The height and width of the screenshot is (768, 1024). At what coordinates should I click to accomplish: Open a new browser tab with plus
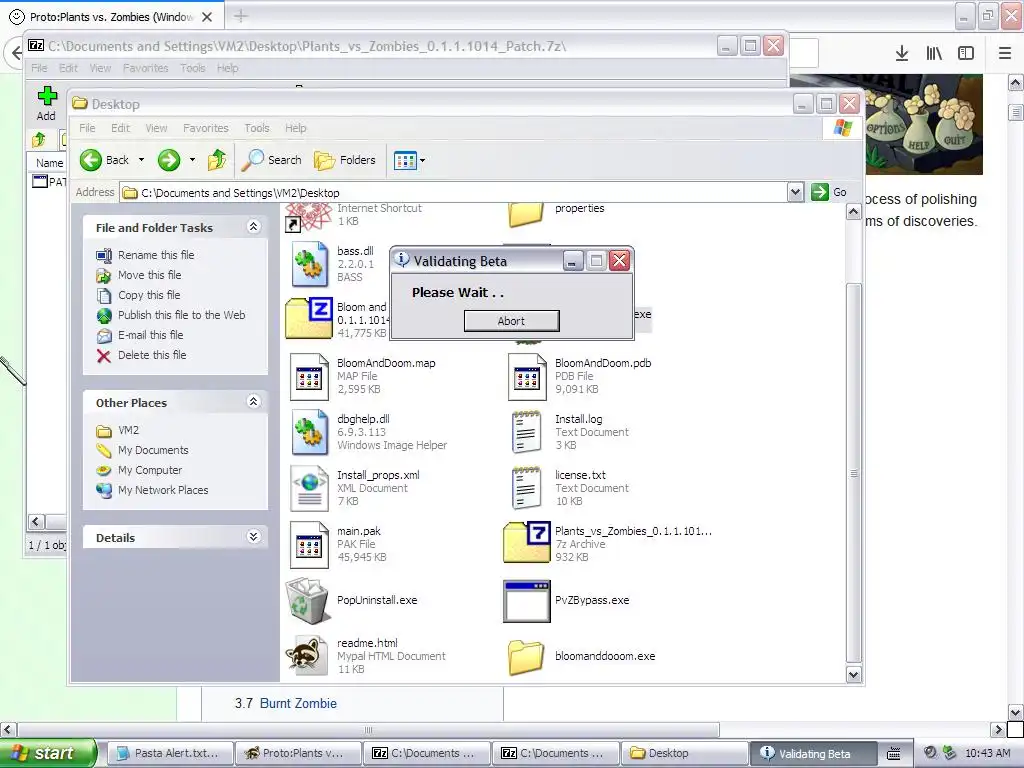click(241, 16)
